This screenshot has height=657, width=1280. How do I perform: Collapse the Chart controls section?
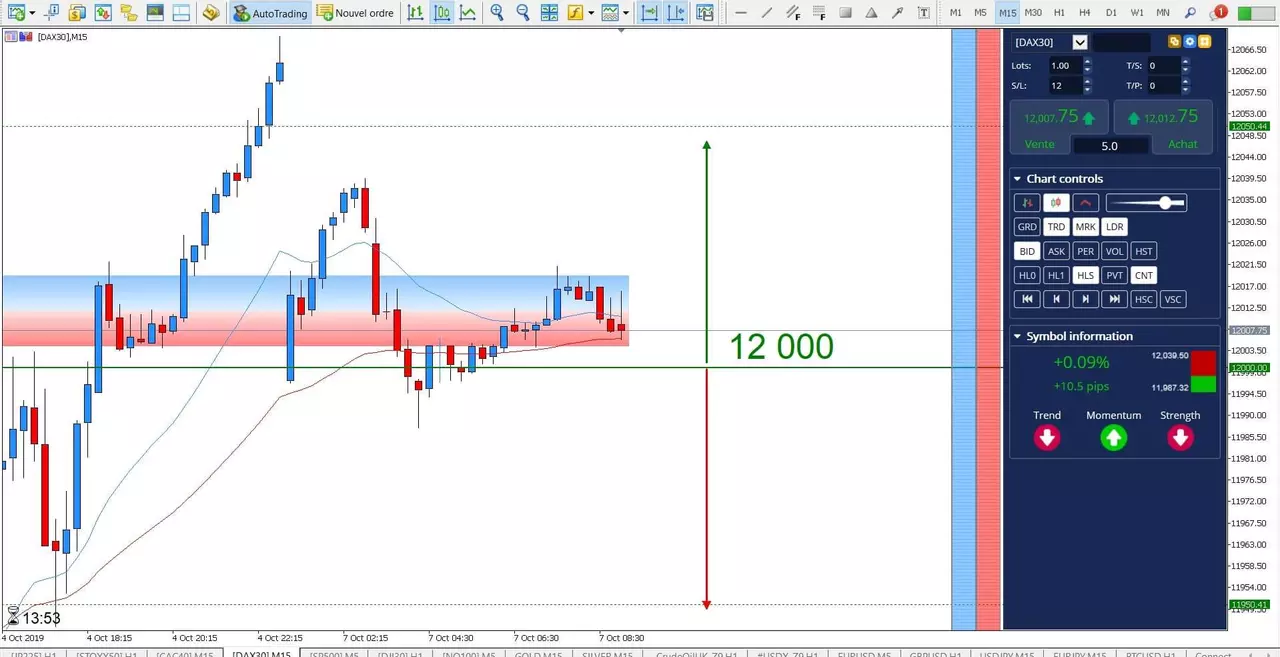(x=1017, y=179)
